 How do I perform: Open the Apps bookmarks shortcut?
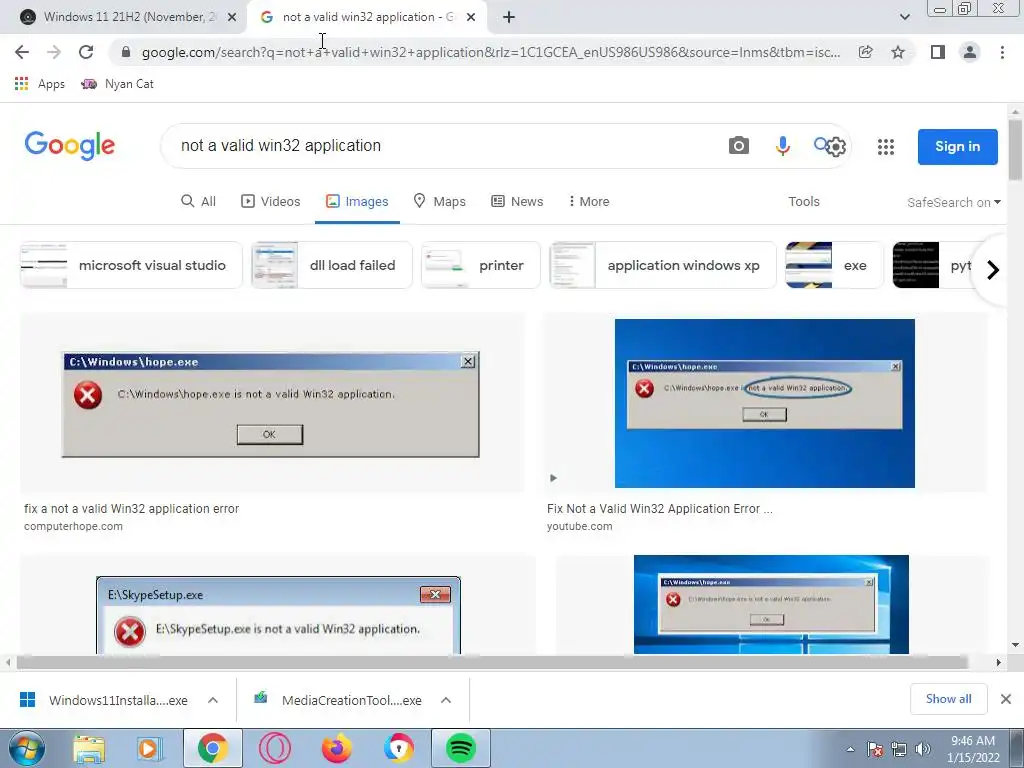pos(40,84)
